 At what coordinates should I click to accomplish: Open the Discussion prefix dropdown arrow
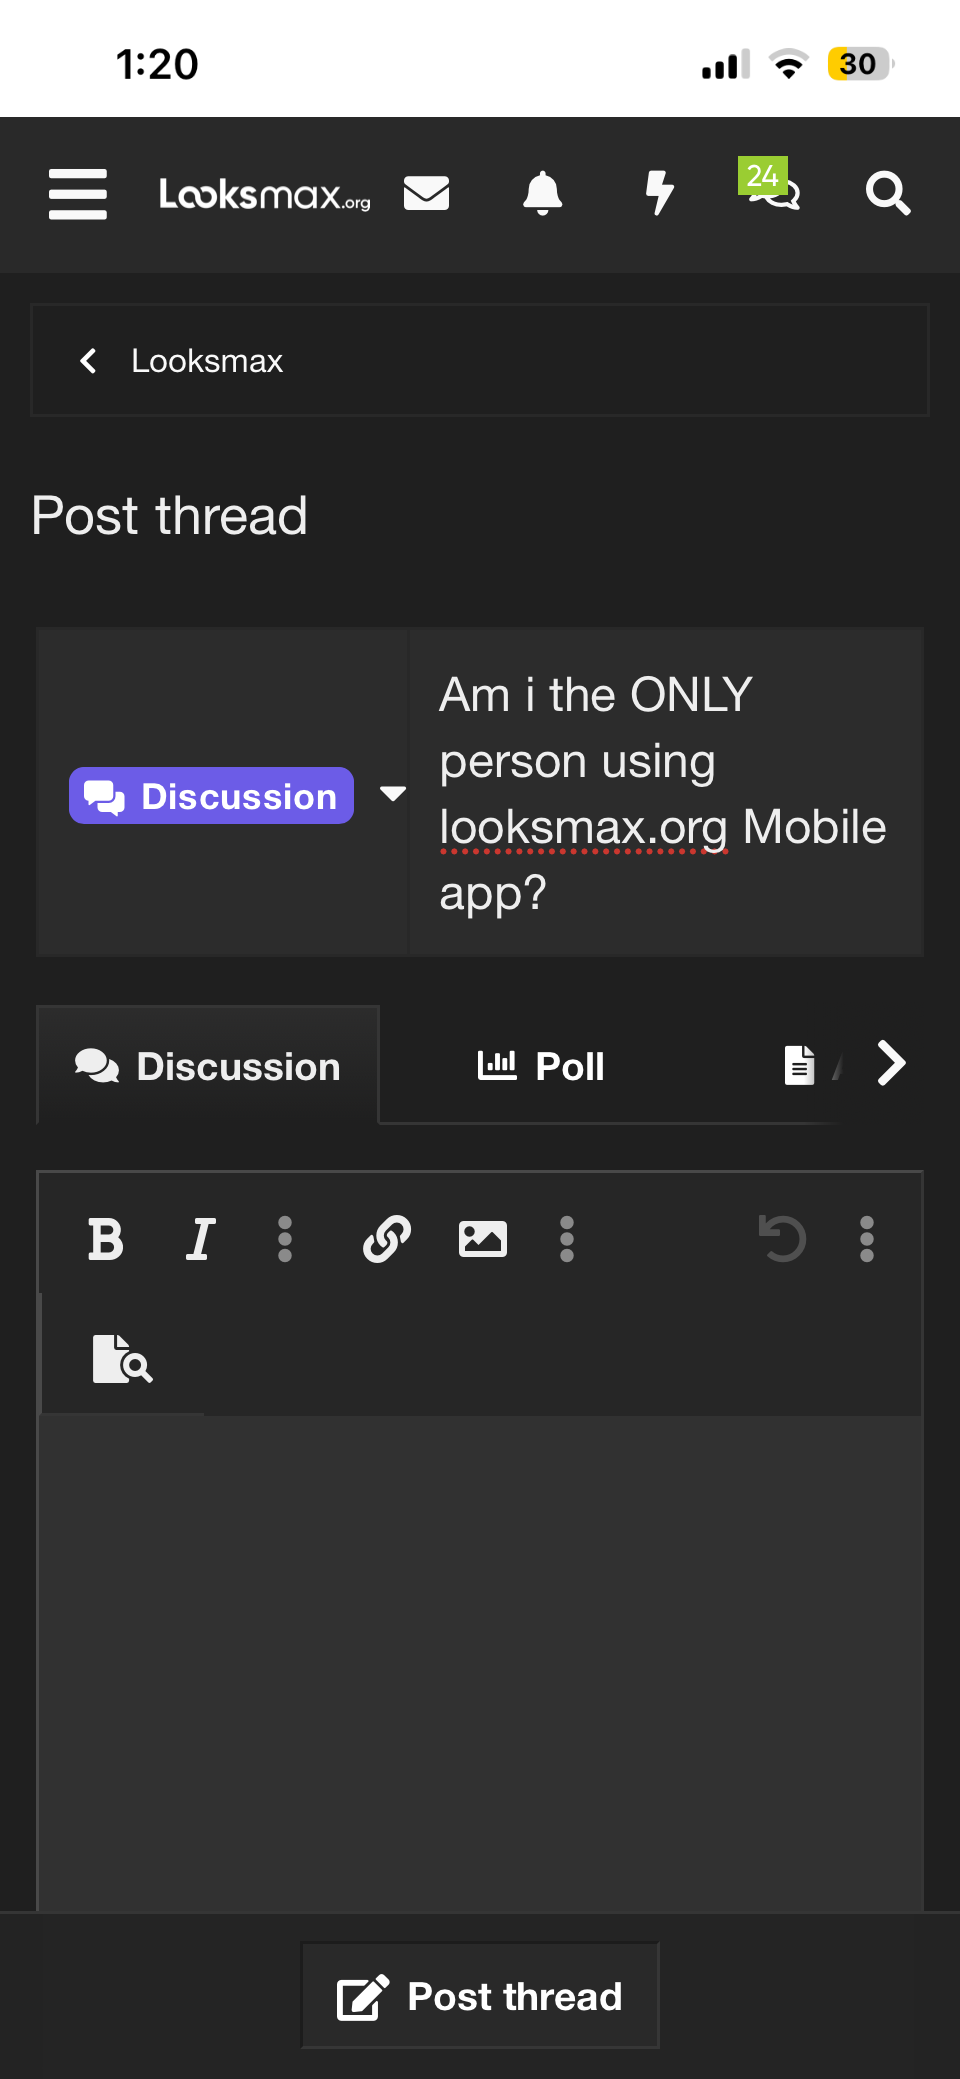click(393, 794)
